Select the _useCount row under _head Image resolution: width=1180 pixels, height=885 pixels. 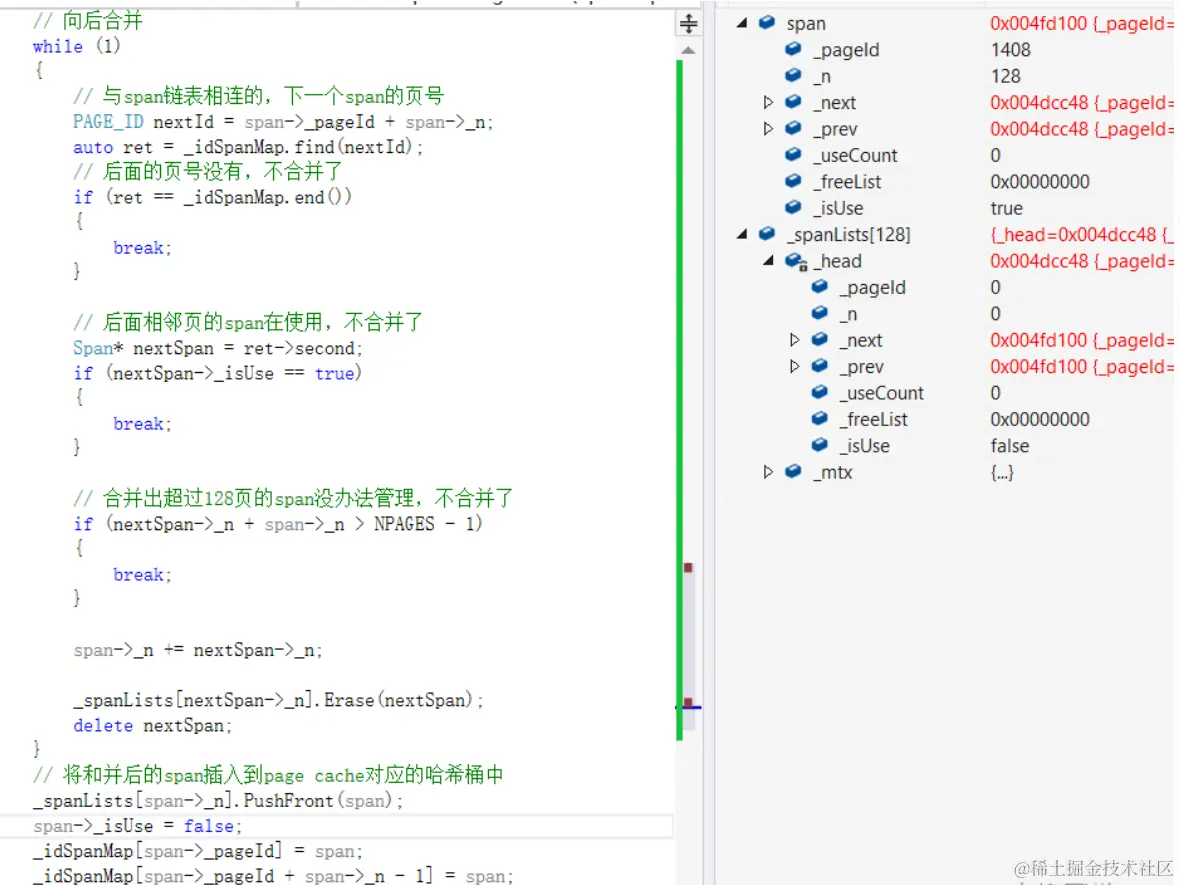pos(880,393)
